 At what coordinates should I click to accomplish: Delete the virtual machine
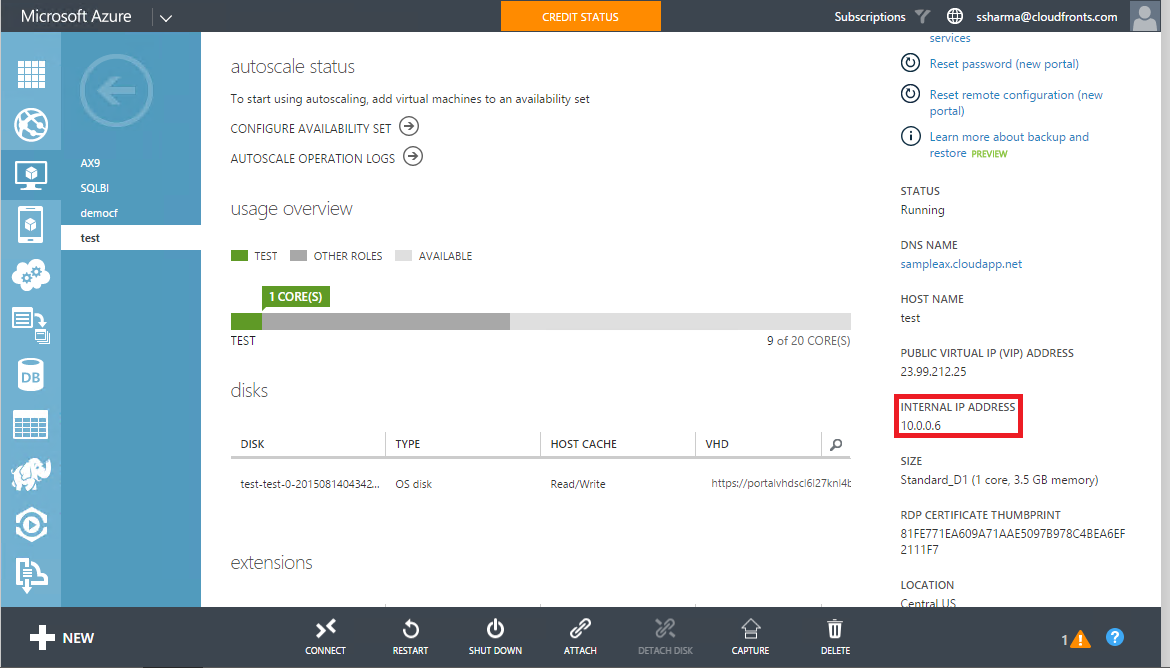tap(835, 628)
